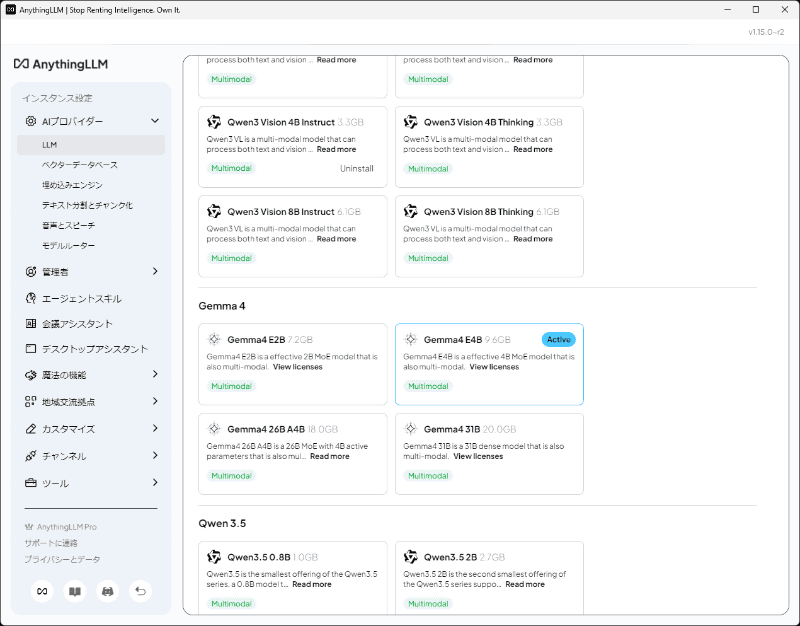Click the AnythingLLM logo in sidebar
The width and height of the screenshot is (800, 626).
pos(61,64)
